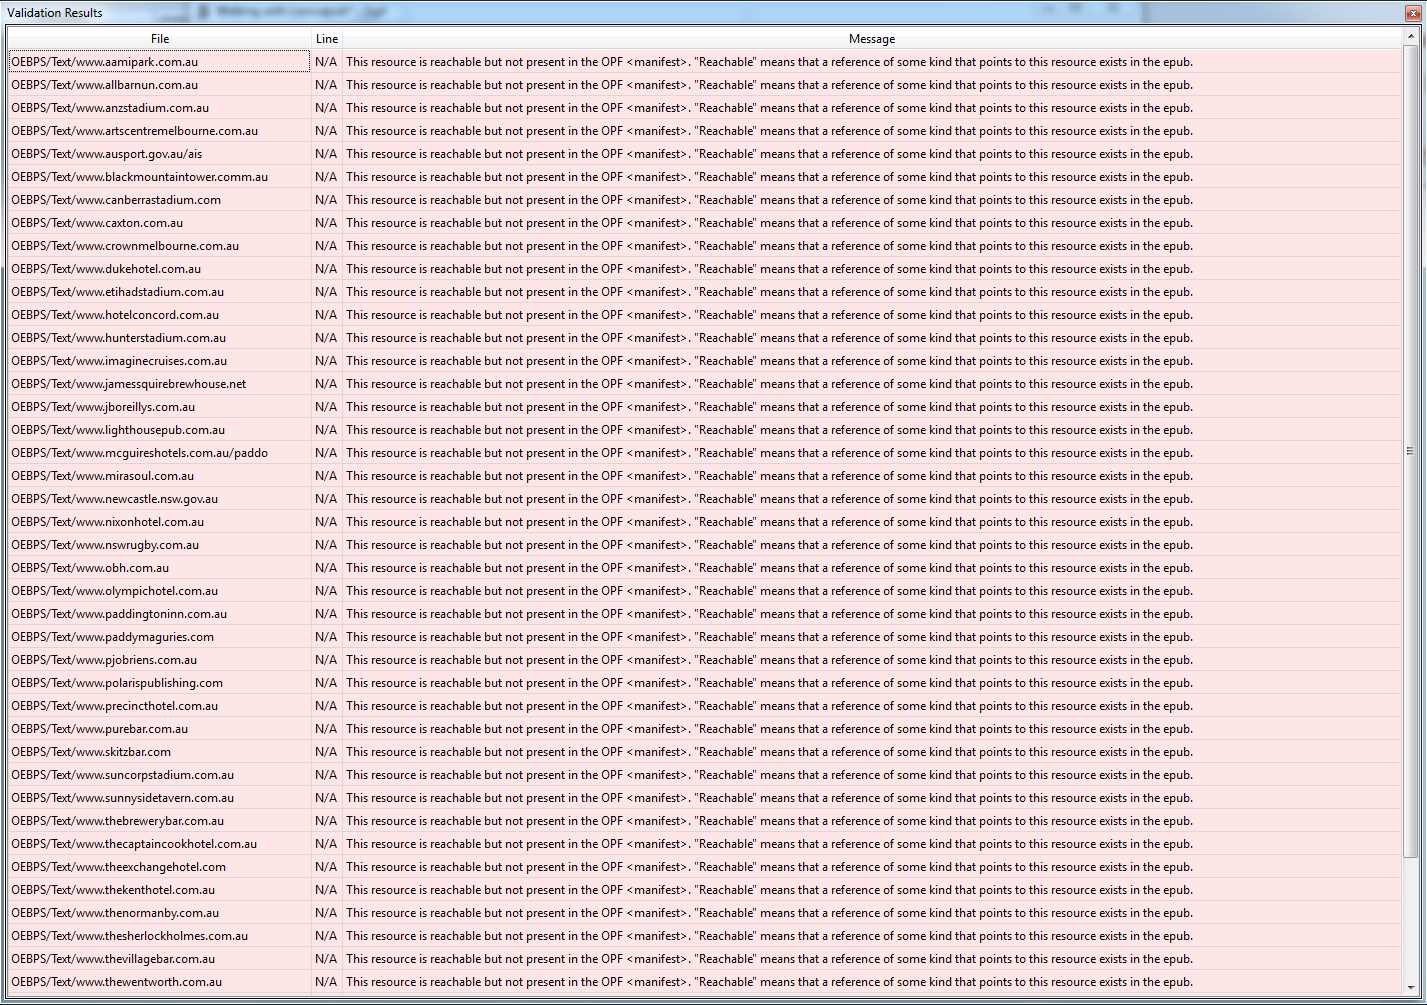Click the message text in the www.jboreillys.com.au row

[769, 407]
